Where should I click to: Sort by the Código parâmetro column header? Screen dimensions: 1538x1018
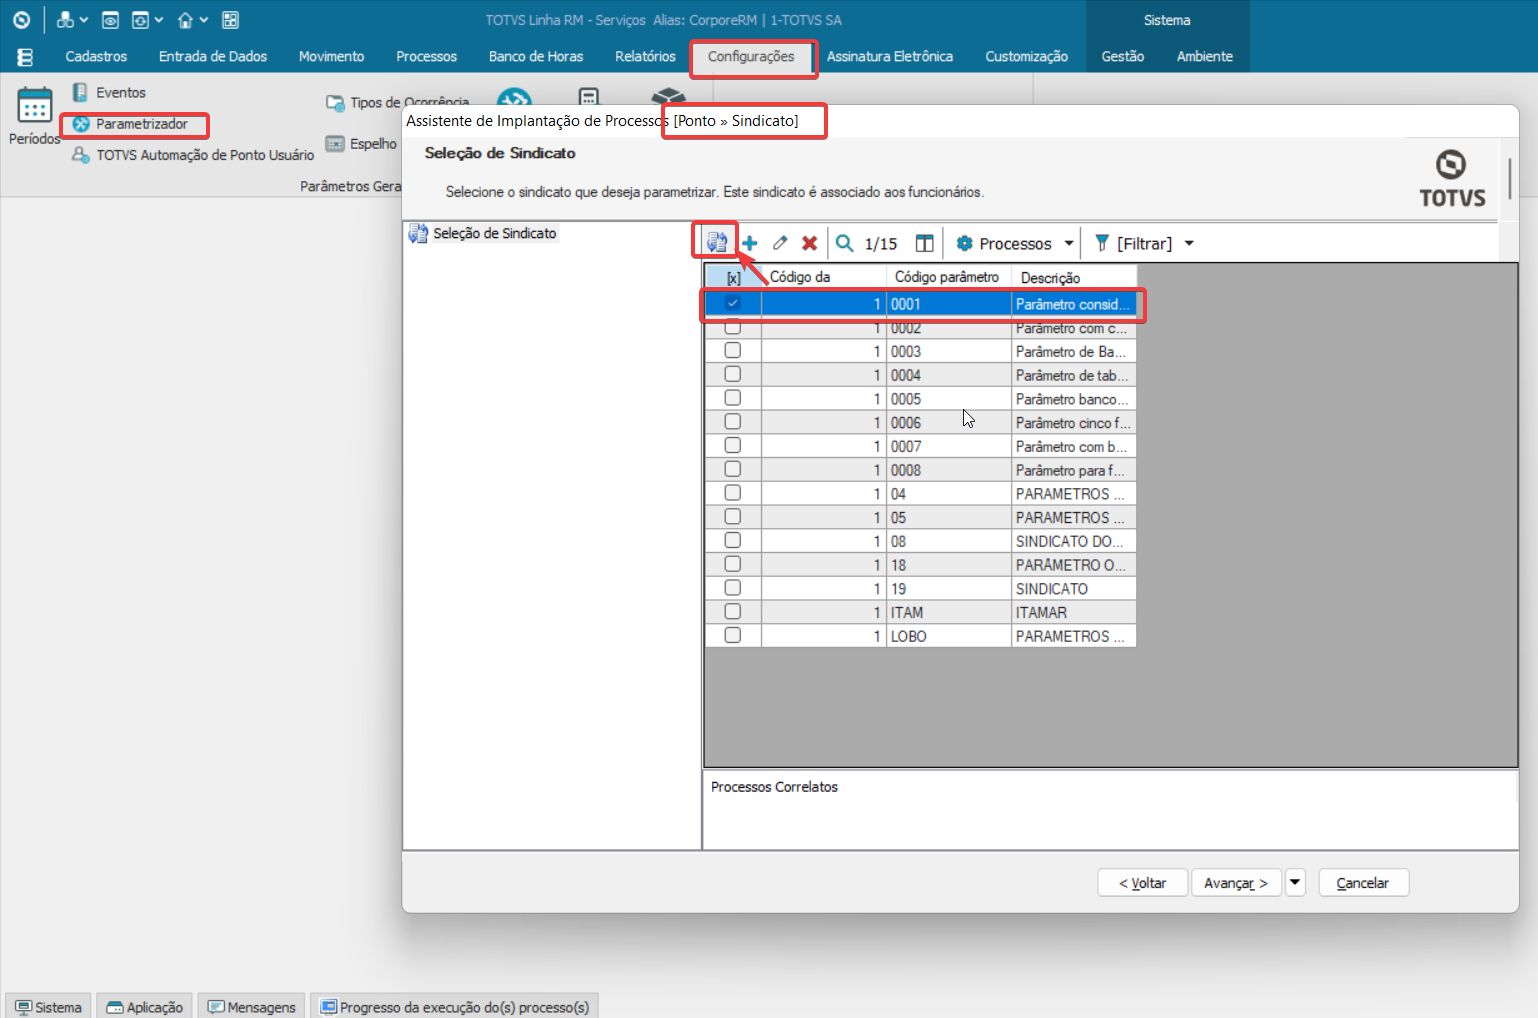click(948, 277)
